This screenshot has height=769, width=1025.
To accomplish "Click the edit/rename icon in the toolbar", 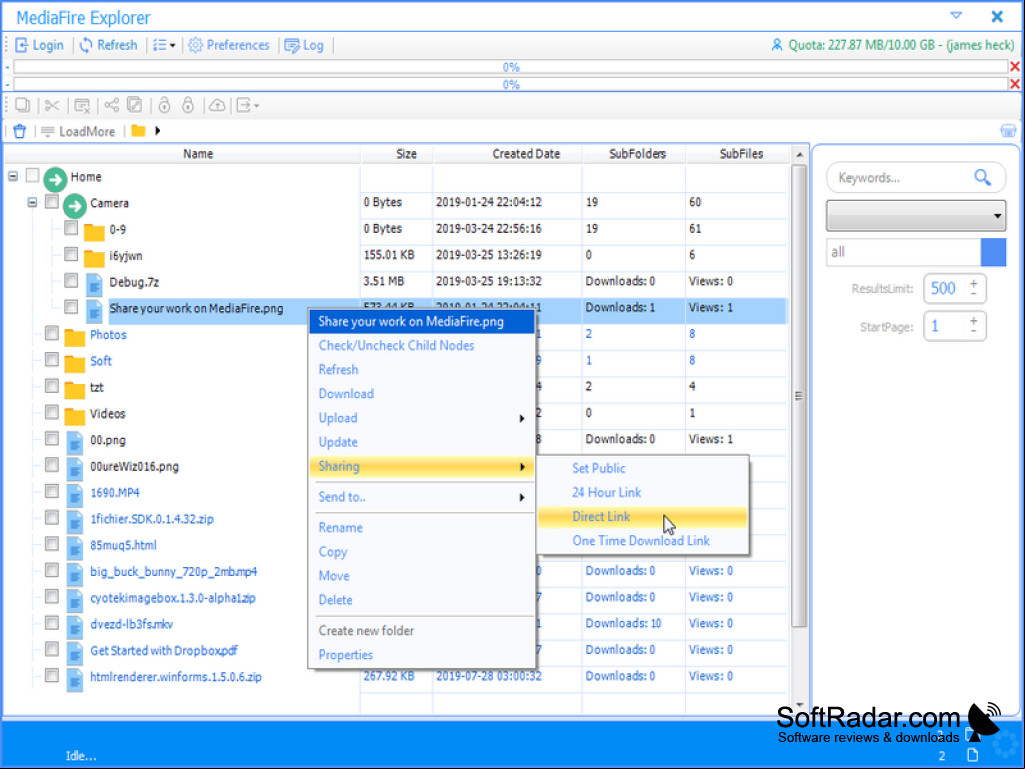I will coord(135,105).
